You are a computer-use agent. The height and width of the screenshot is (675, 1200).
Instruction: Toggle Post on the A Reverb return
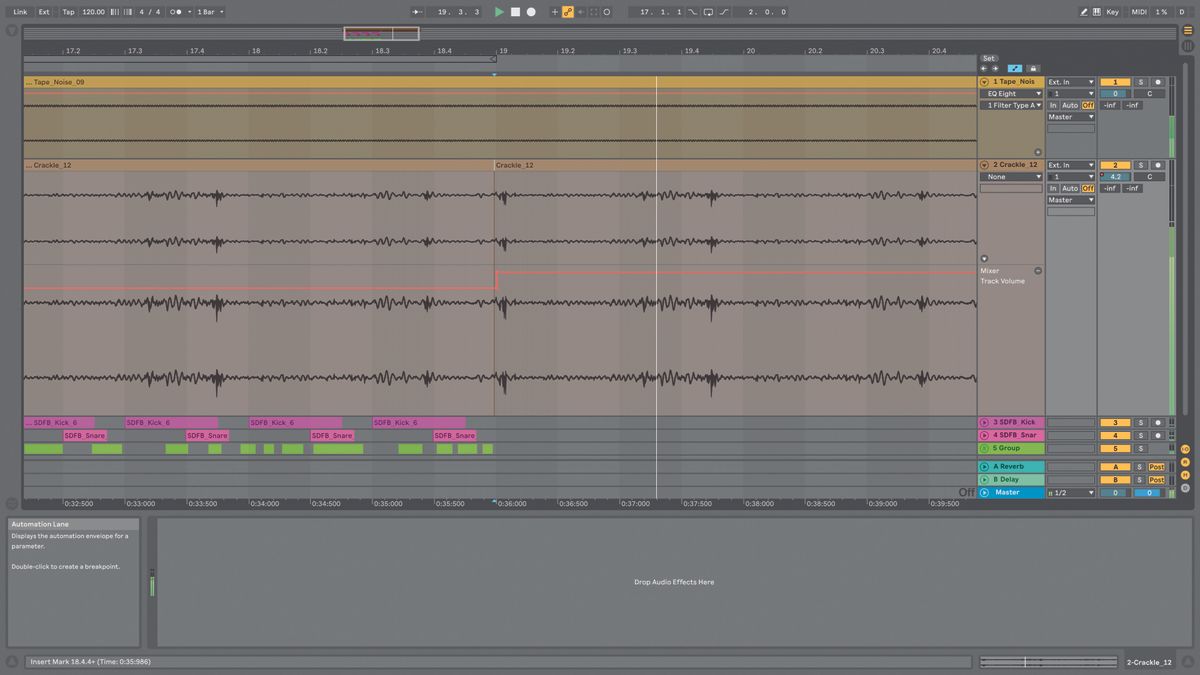pyautogui.click(x=1157, y=467)
